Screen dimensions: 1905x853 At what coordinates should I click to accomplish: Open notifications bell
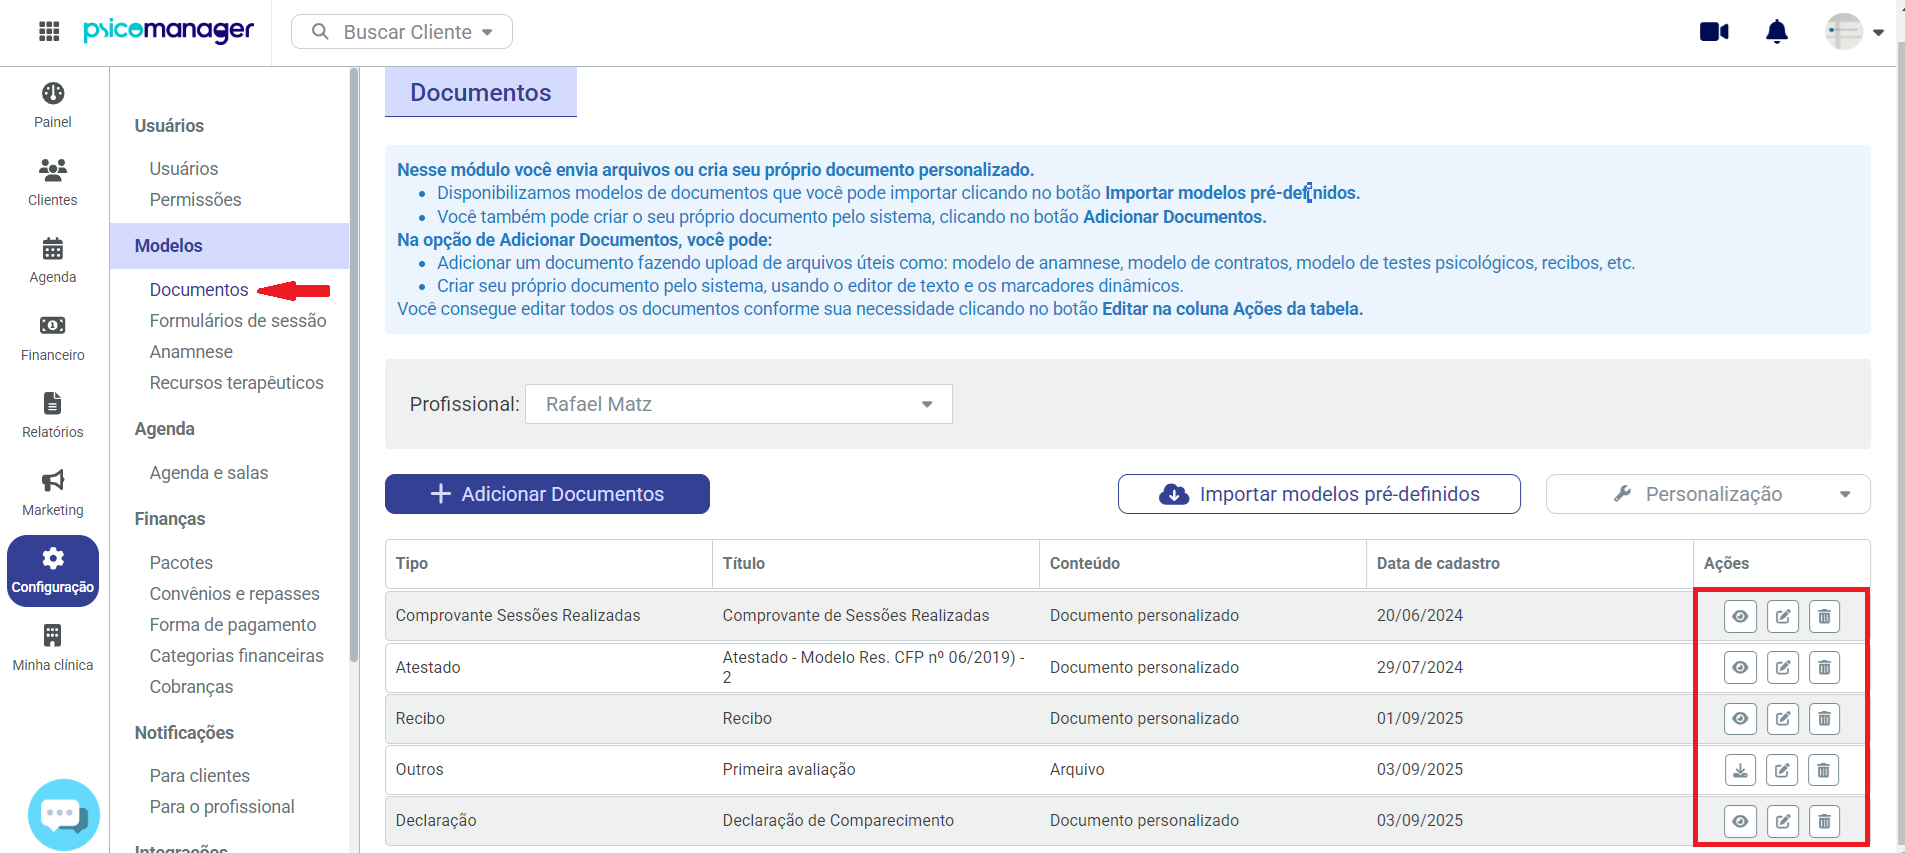pos(1777,32)
